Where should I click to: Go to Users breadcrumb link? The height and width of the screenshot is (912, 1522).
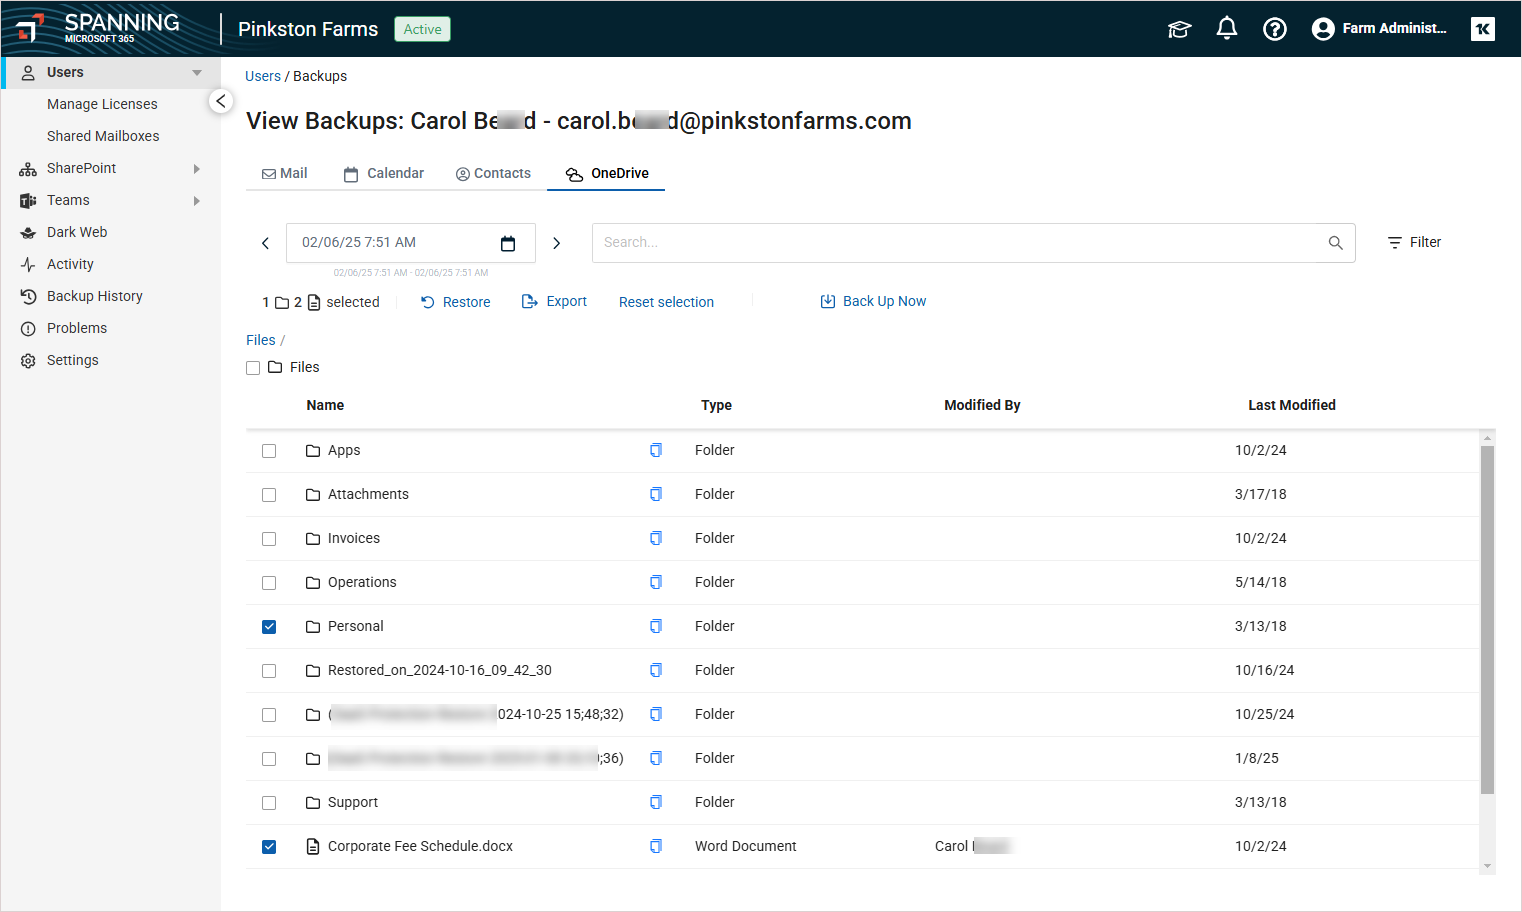click(x=263, y=76)
